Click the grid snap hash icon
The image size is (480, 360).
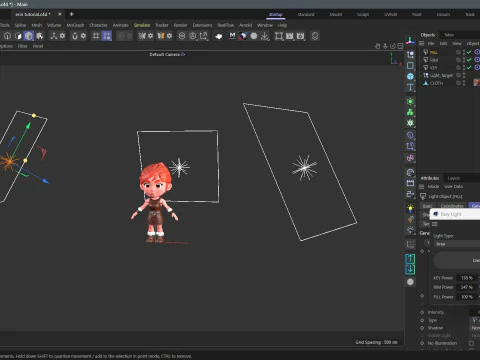(x=96, y=36)
